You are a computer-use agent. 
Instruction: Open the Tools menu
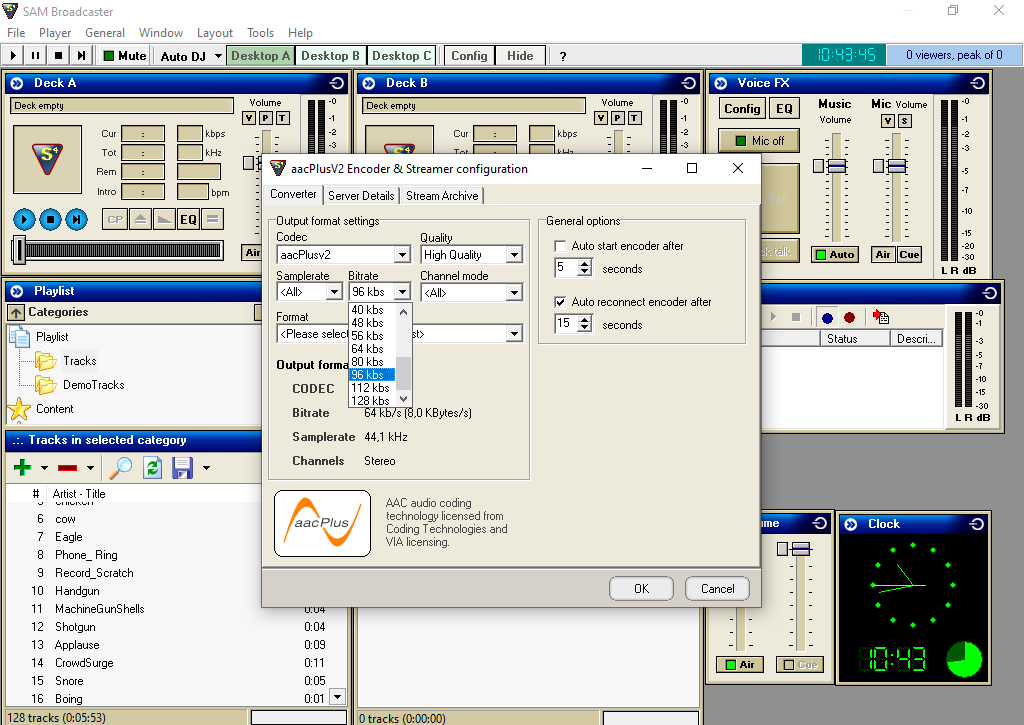[x=260, y=33]
